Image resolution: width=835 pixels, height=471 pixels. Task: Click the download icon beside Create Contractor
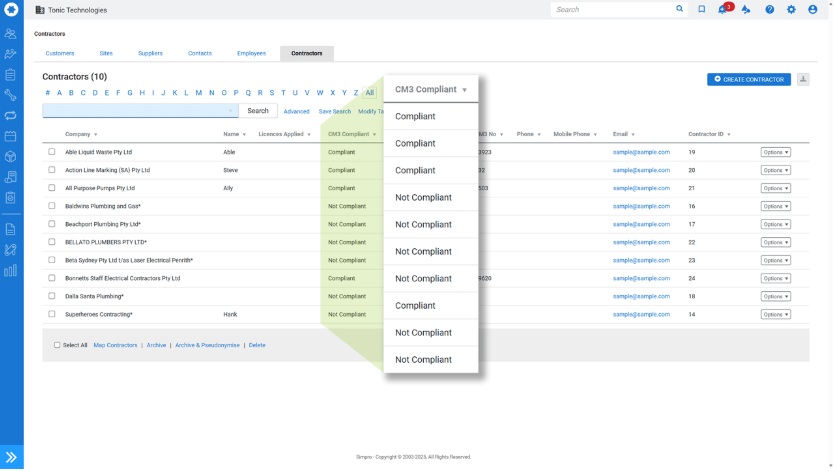click(803, 79)
